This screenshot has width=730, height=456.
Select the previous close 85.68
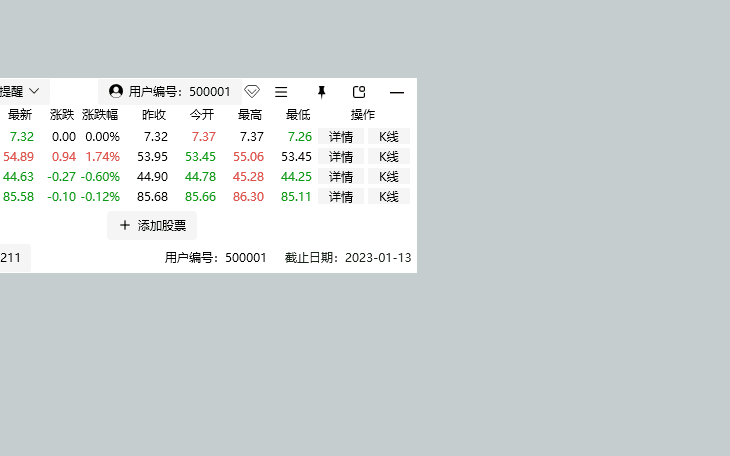click(x=152, y=197)
